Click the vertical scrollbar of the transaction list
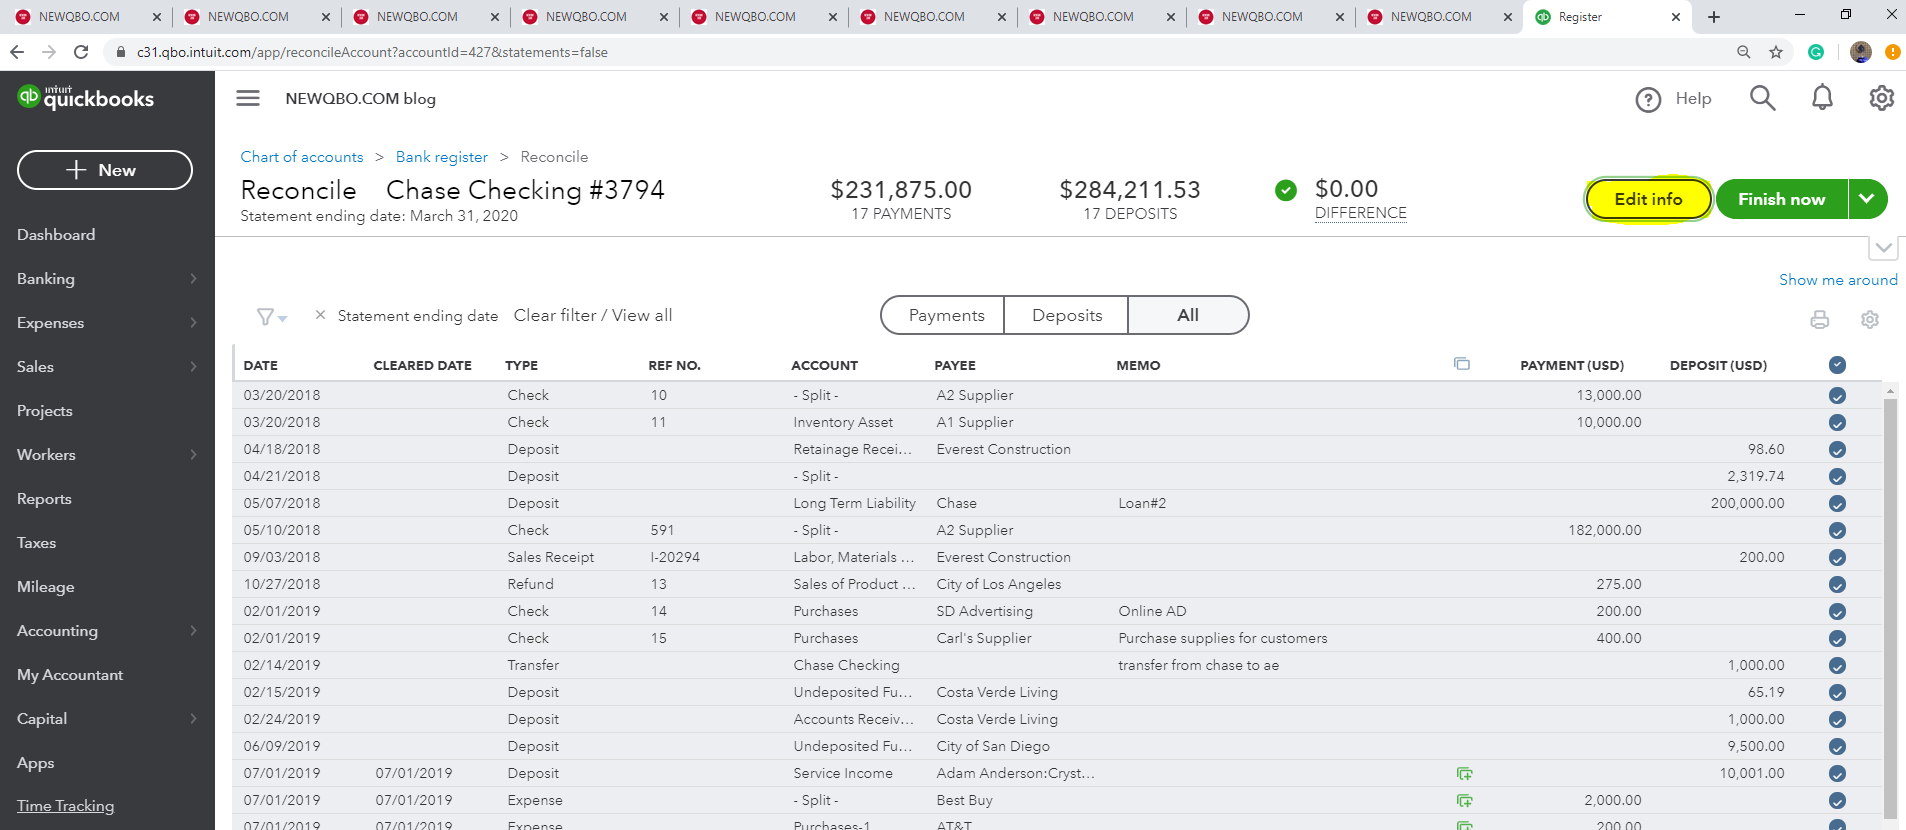 point(1890,600)
